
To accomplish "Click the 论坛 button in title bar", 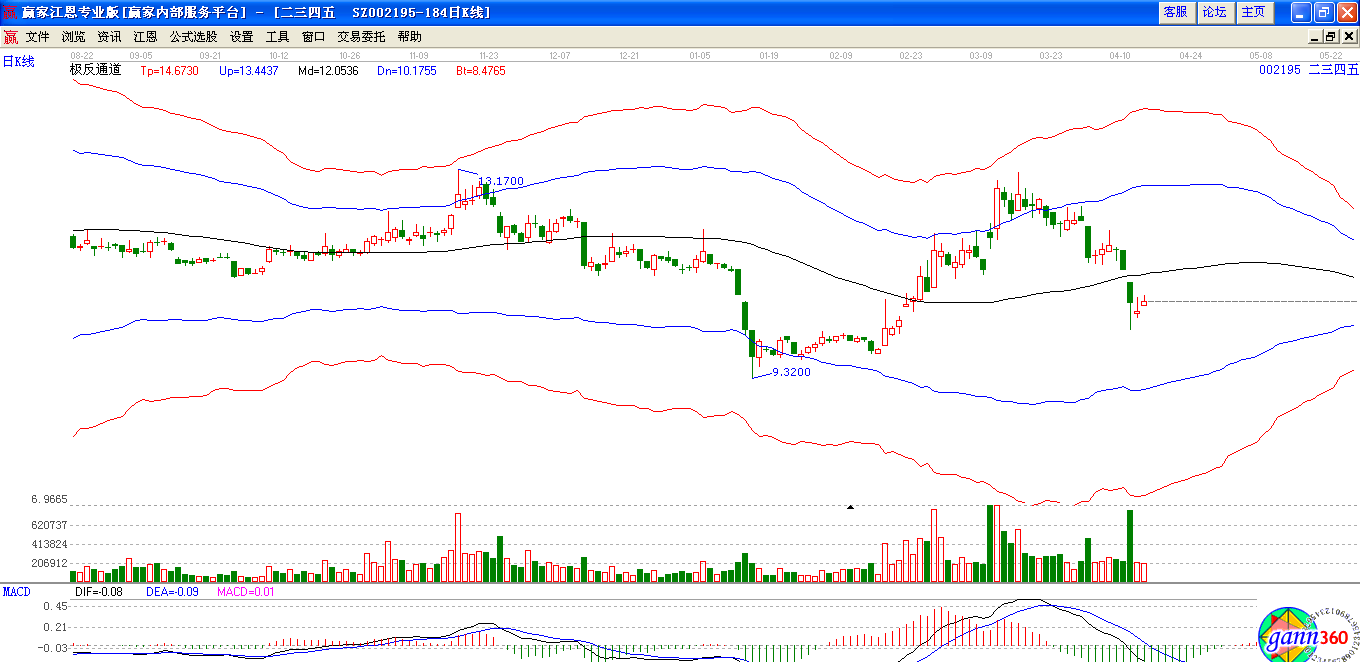I will click(x=1214, y=12).
